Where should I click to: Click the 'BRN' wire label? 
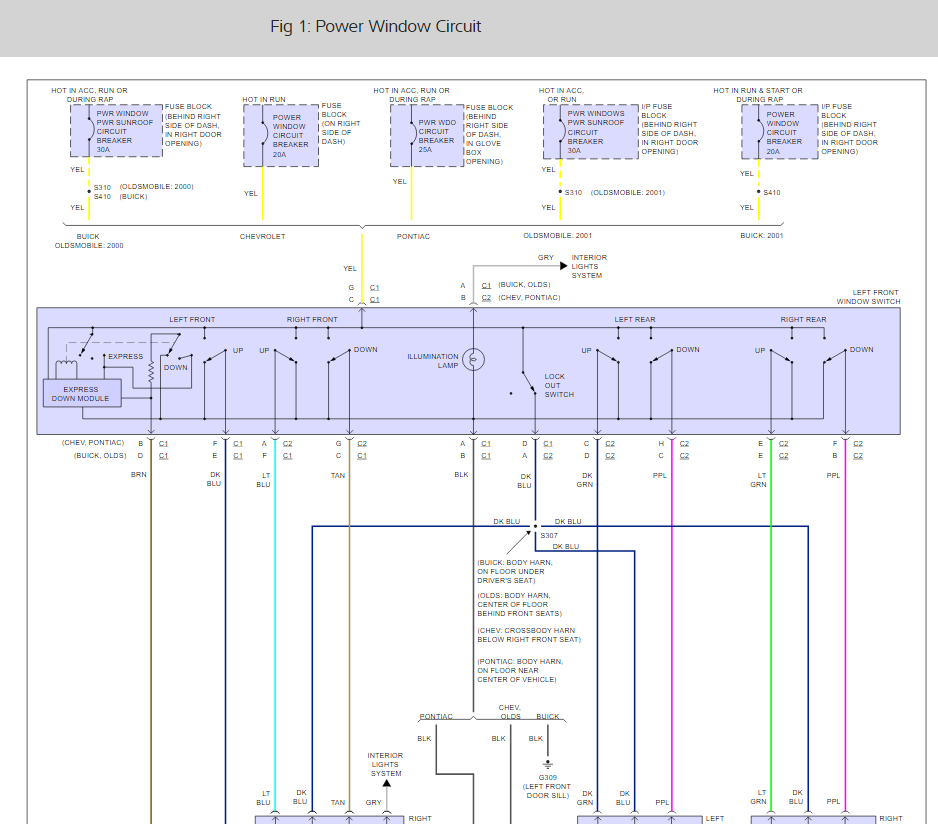139,474
